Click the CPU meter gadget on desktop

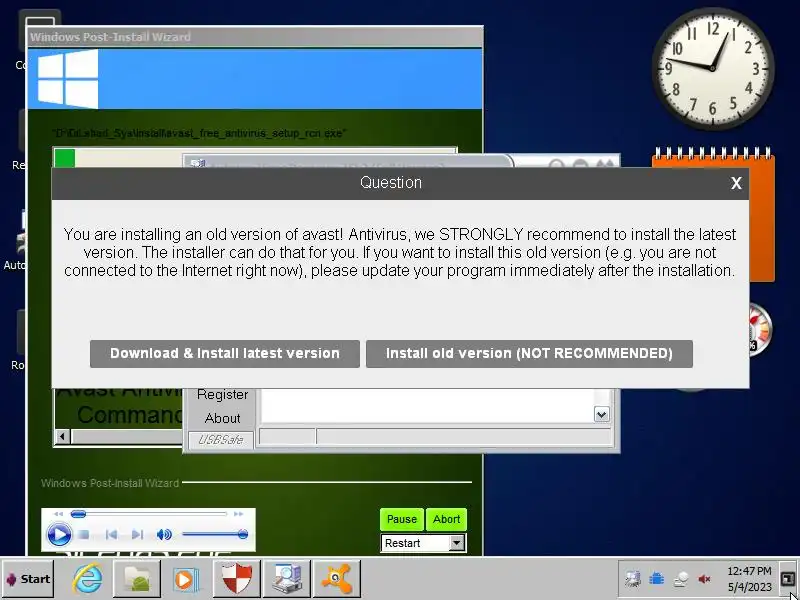pyautogui.click(x=759, y=329)
